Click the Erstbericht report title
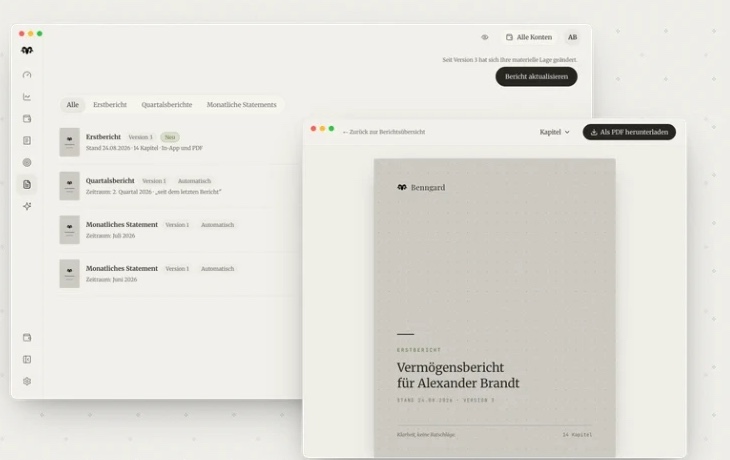Viewport: 730px width, 460px height. [103, 137]
